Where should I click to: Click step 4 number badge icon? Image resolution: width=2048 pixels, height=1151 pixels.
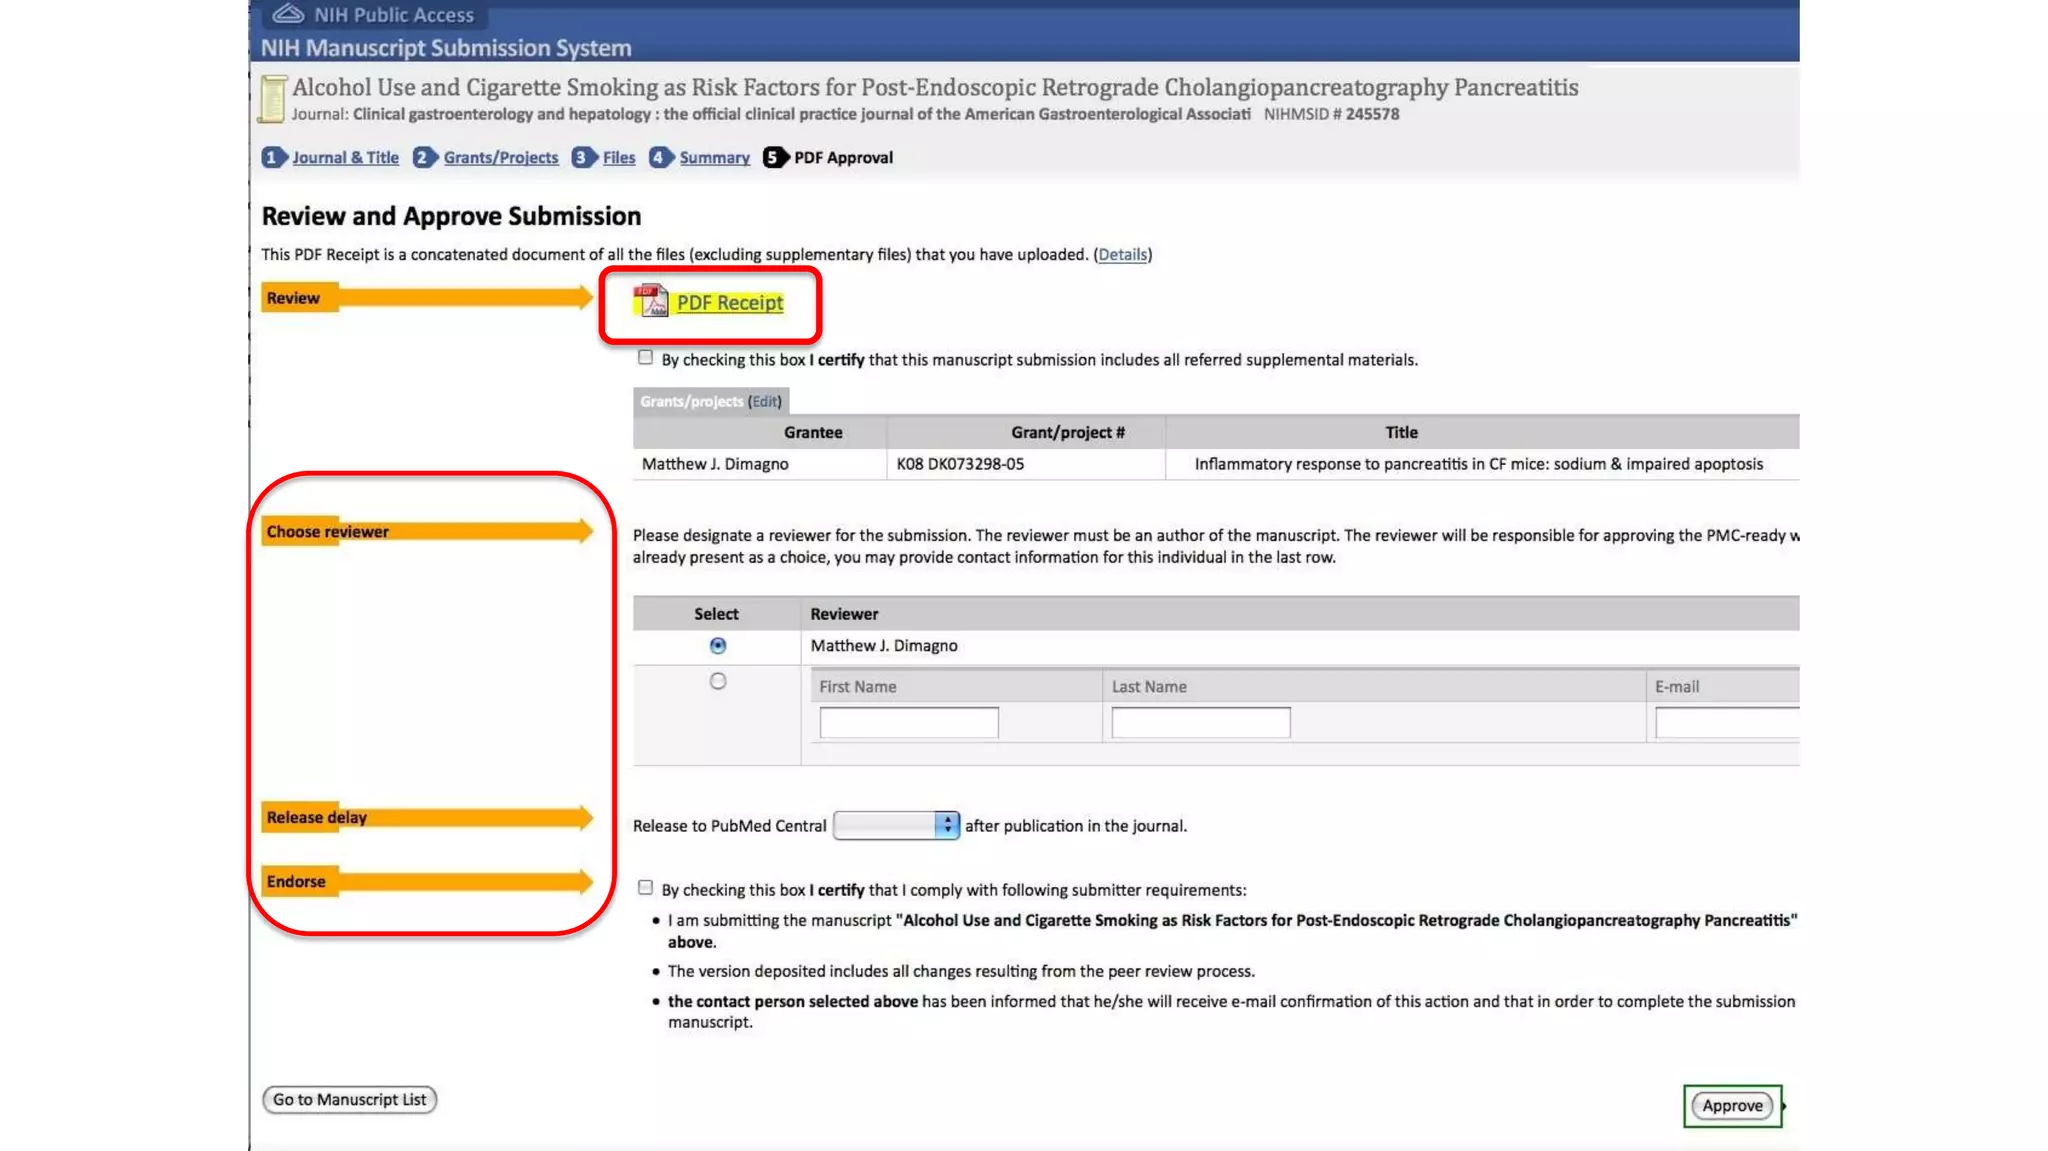pos(660,157)
